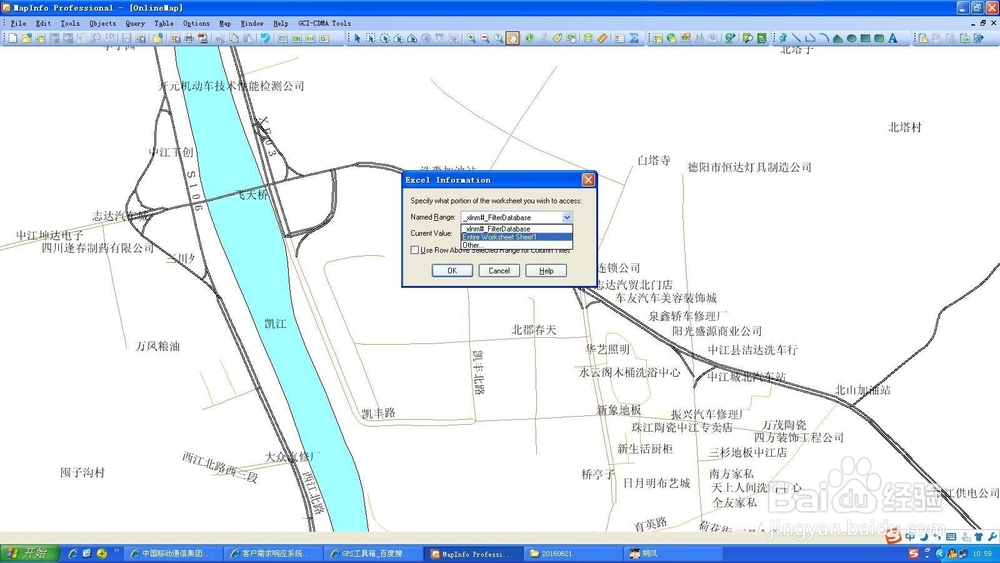Select the Text tool letter A
Screen dimensions: 1000x563
point(893,38)
